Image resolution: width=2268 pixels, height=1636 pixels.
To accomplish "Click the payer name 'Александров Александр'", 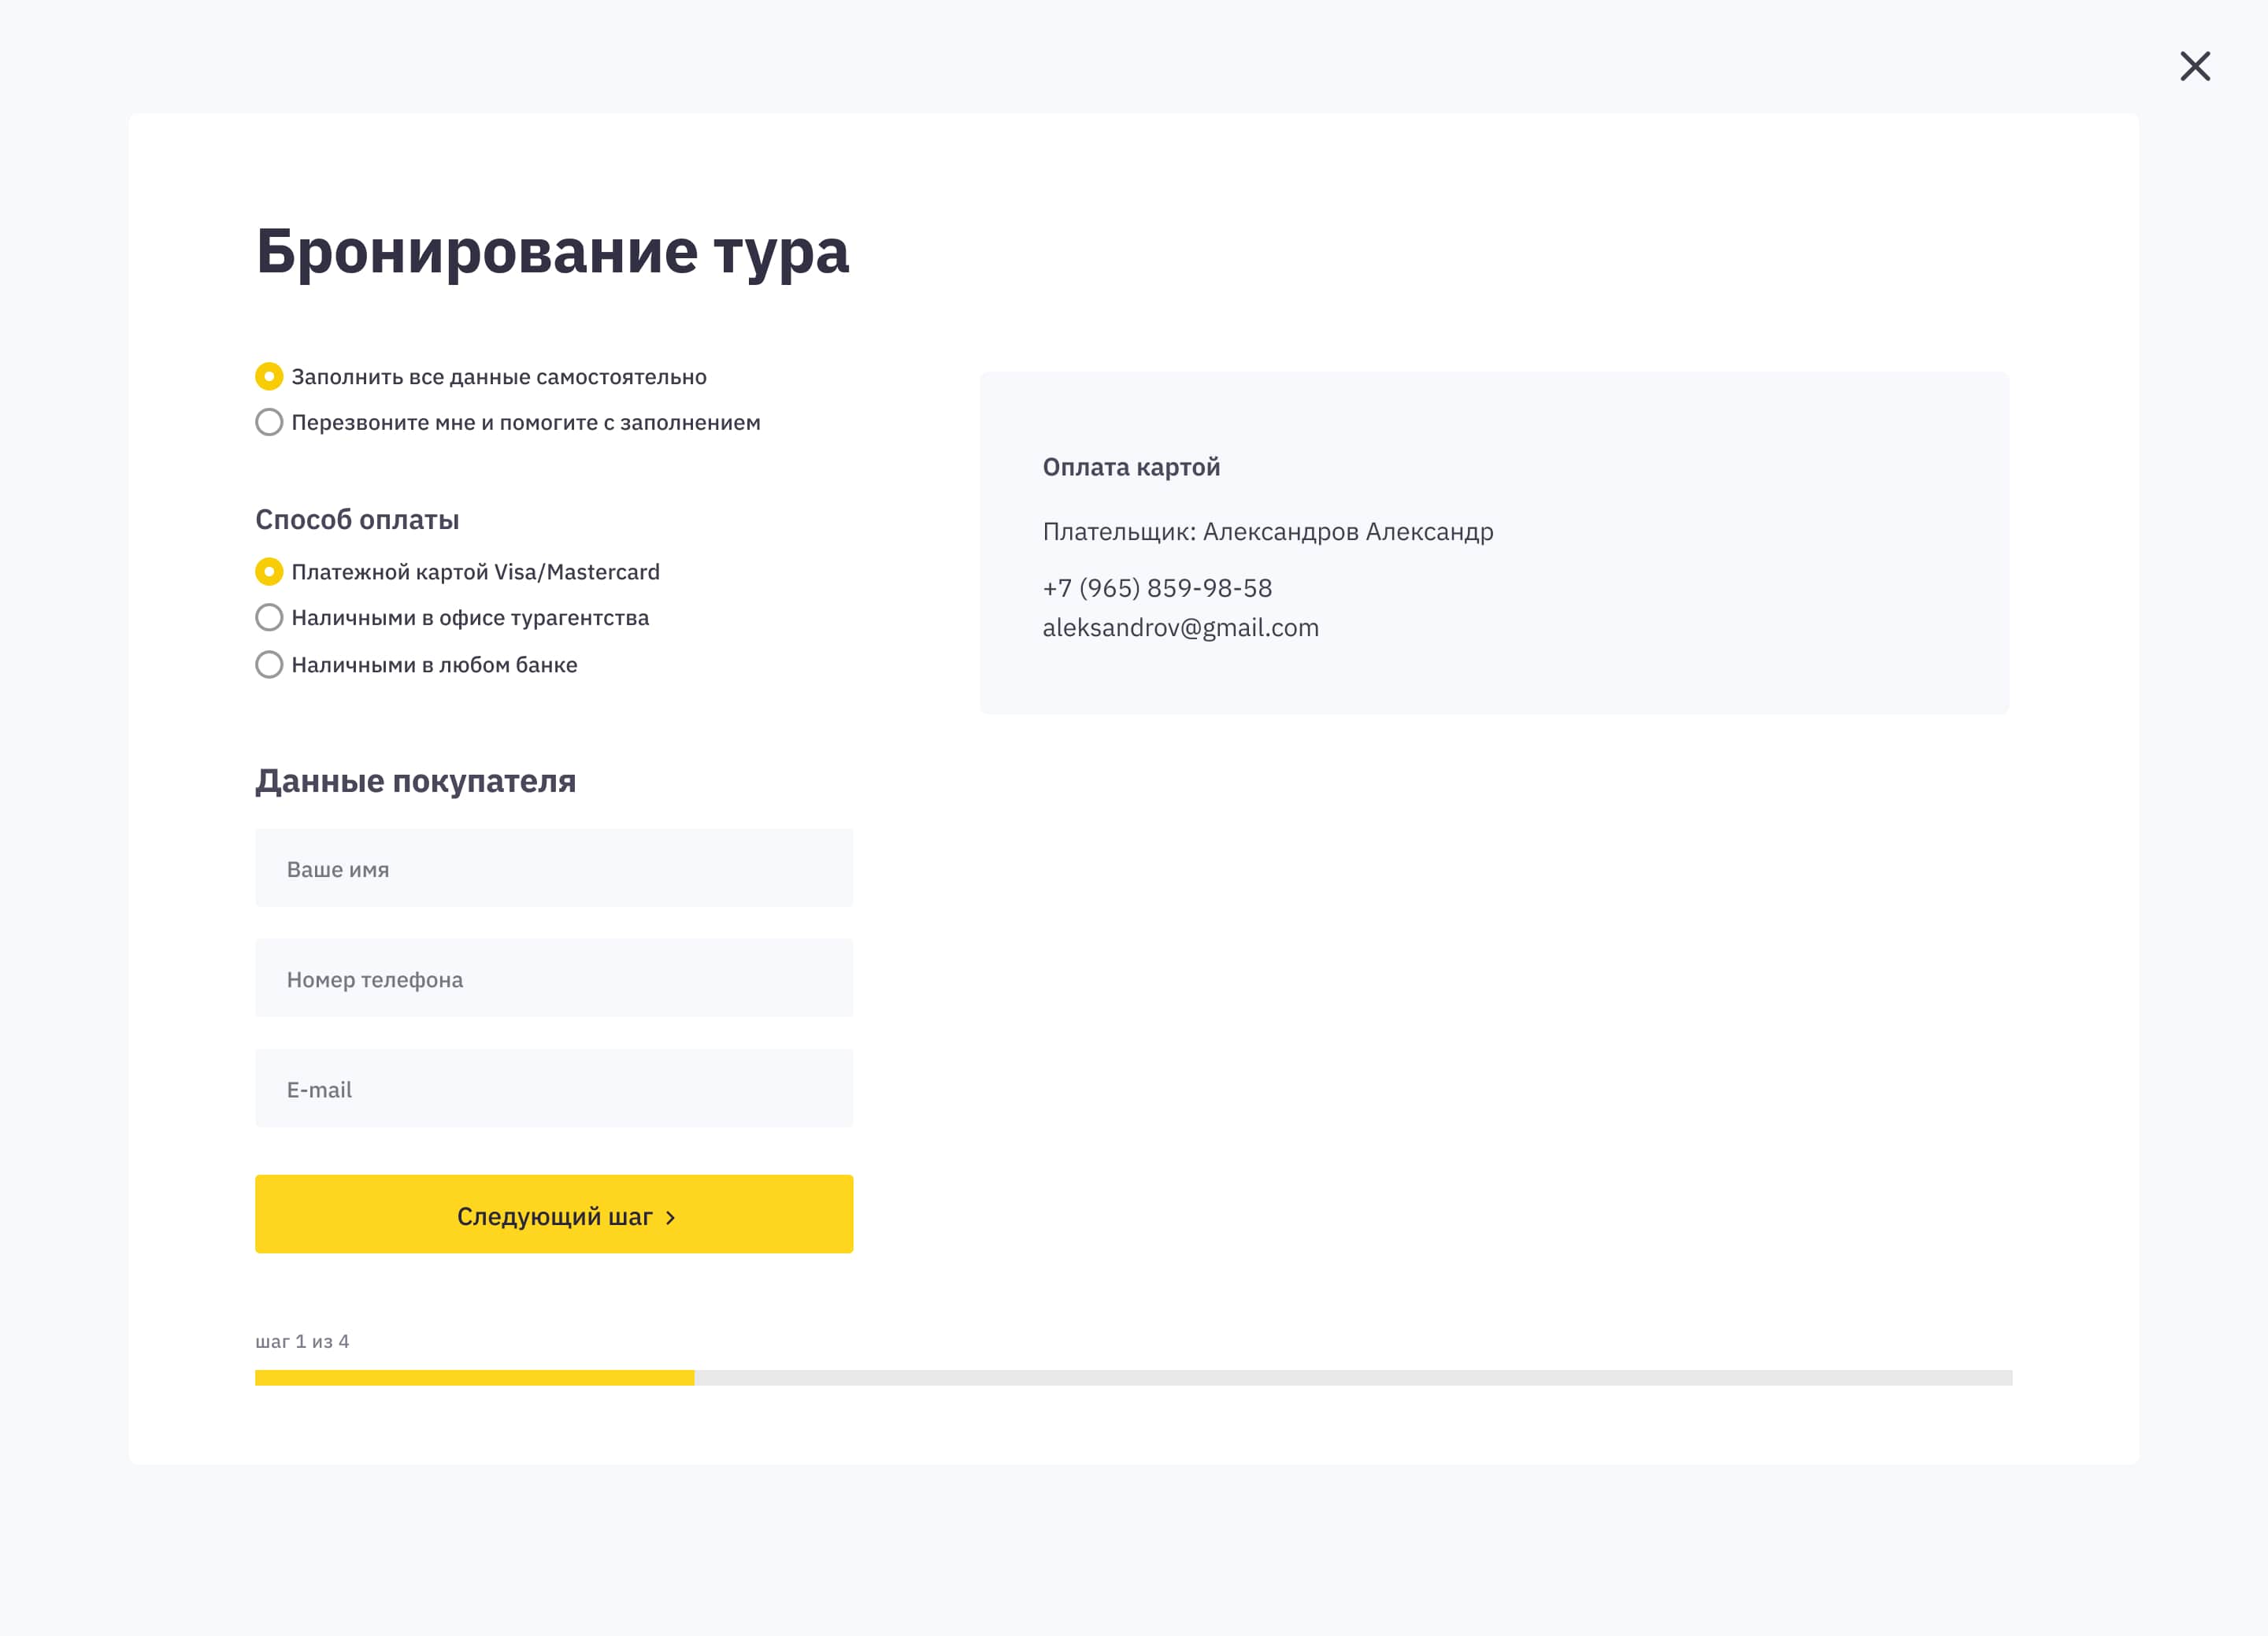I will point(1347,532).
